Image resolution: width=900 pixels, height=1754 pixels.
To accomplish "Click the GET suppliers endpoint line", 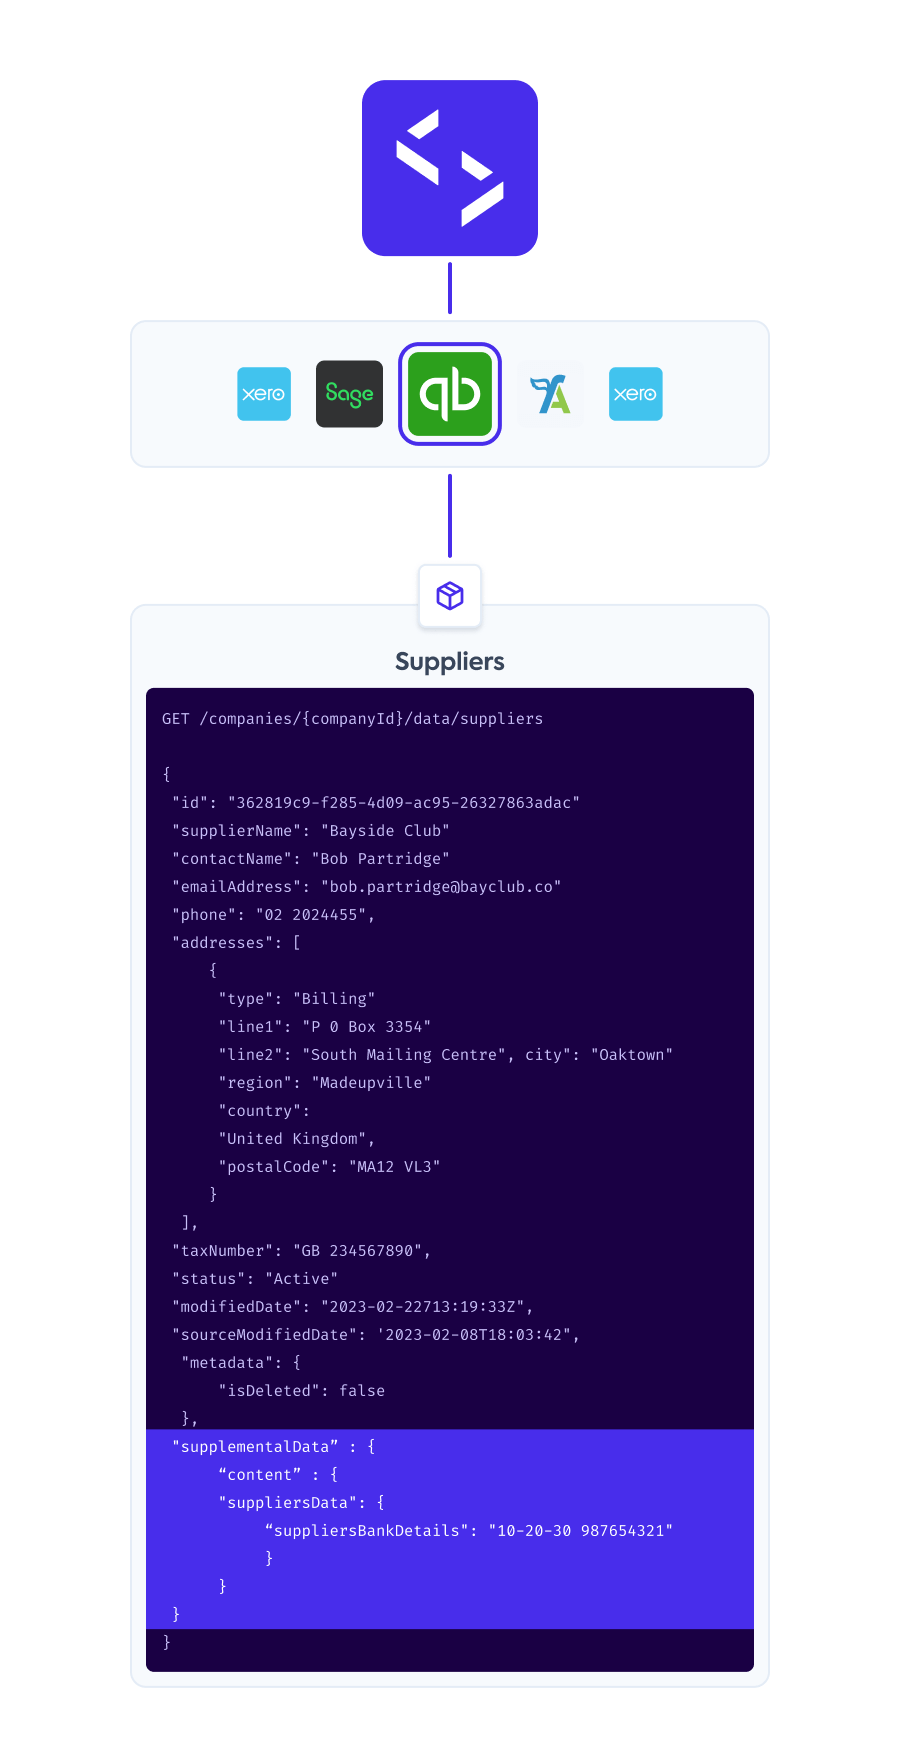I will coord(353,719).
